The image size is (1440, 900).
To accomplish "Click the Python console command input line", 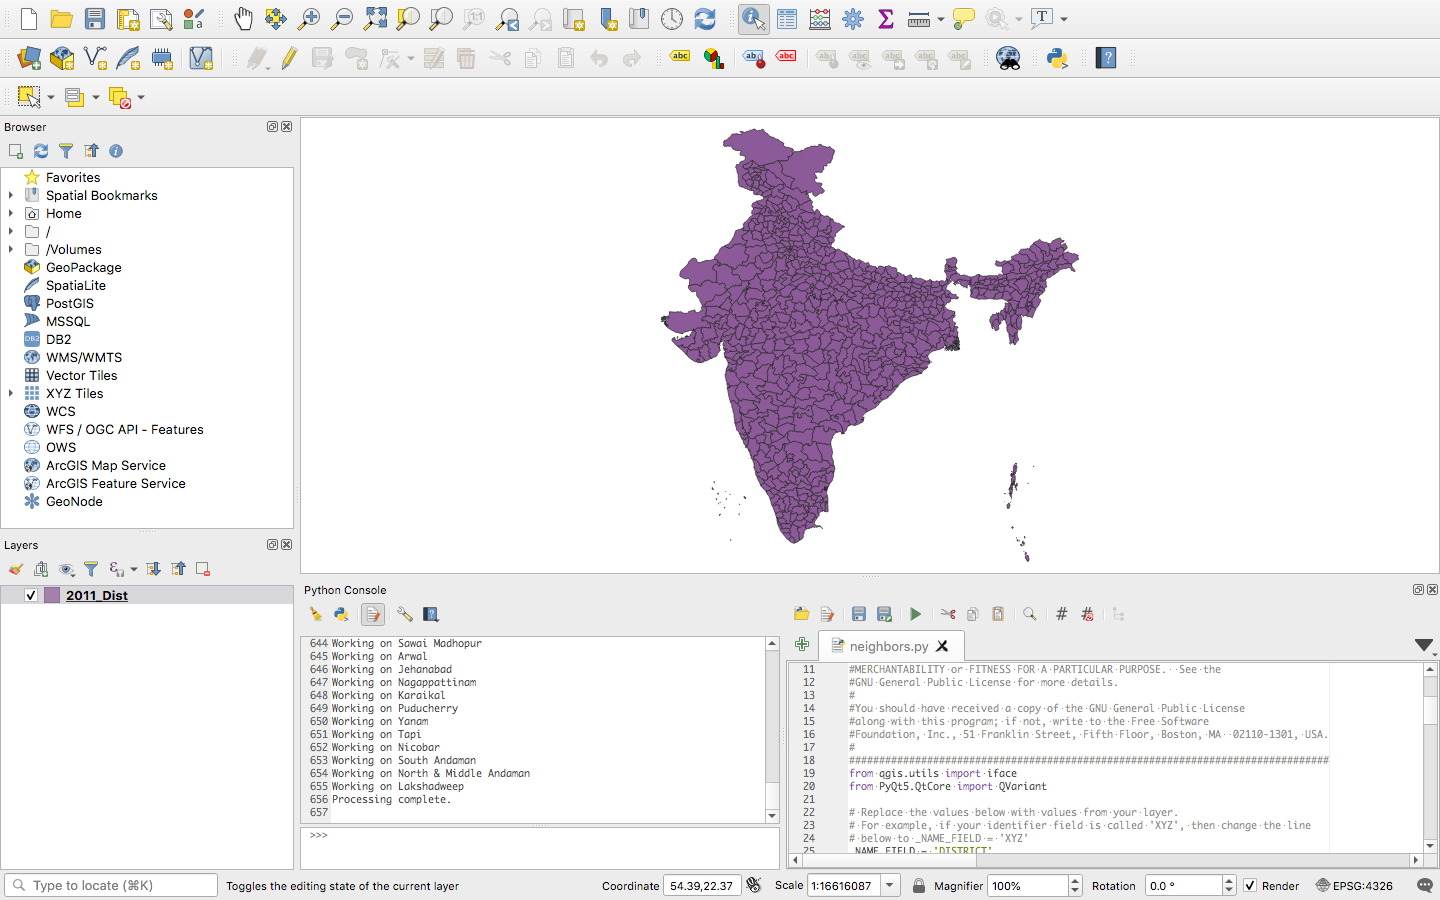I will 540,848.
